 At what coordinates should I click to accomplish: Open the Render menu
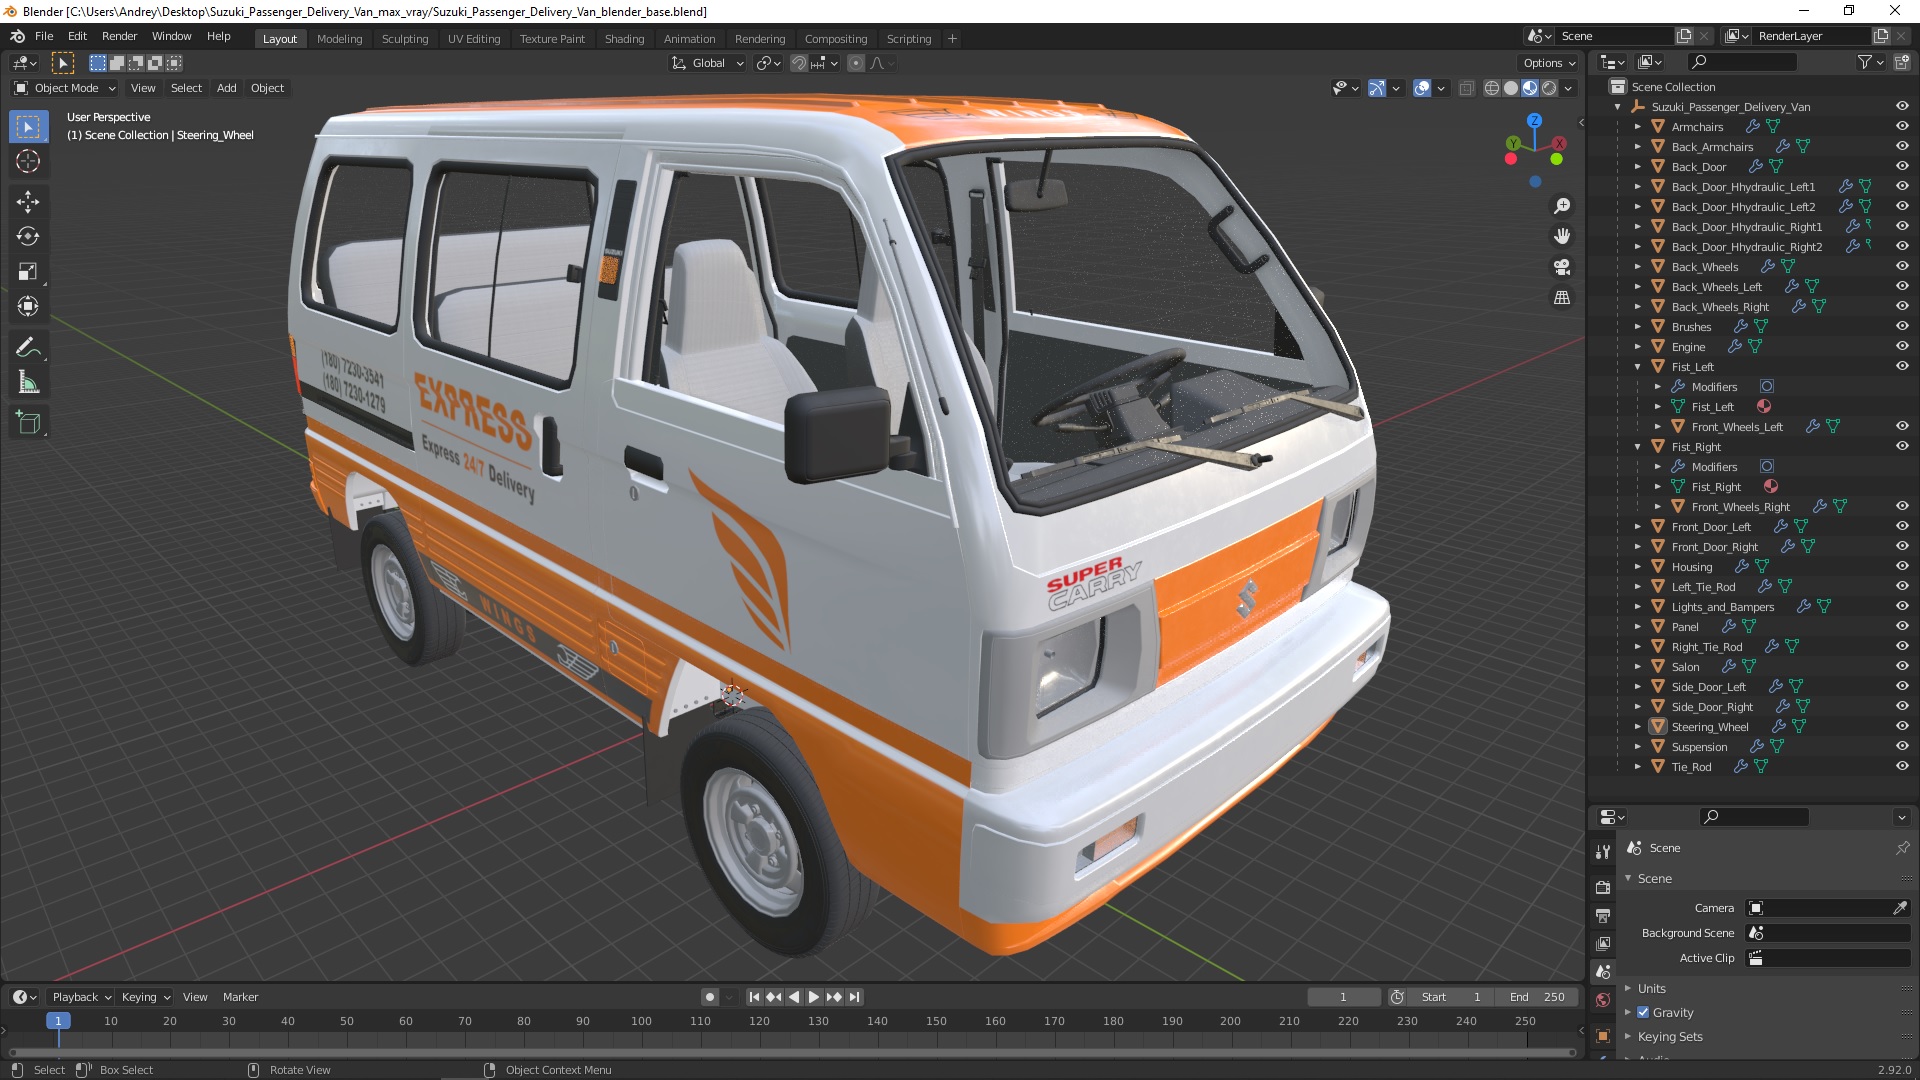(119, 36)
